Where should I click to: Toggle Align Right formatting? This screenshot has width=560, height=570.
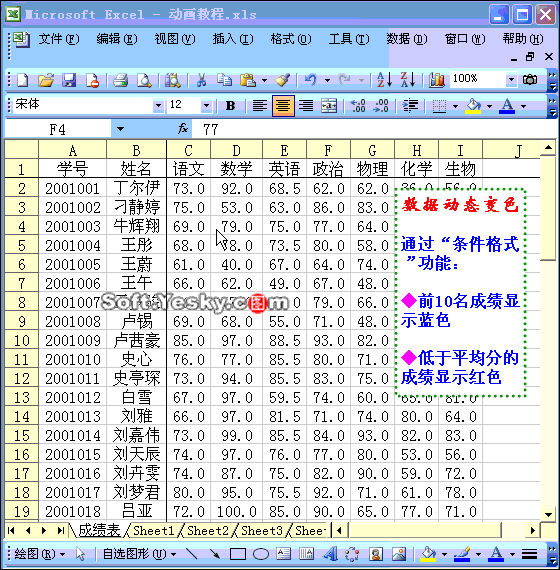click(x=306, y=106)
